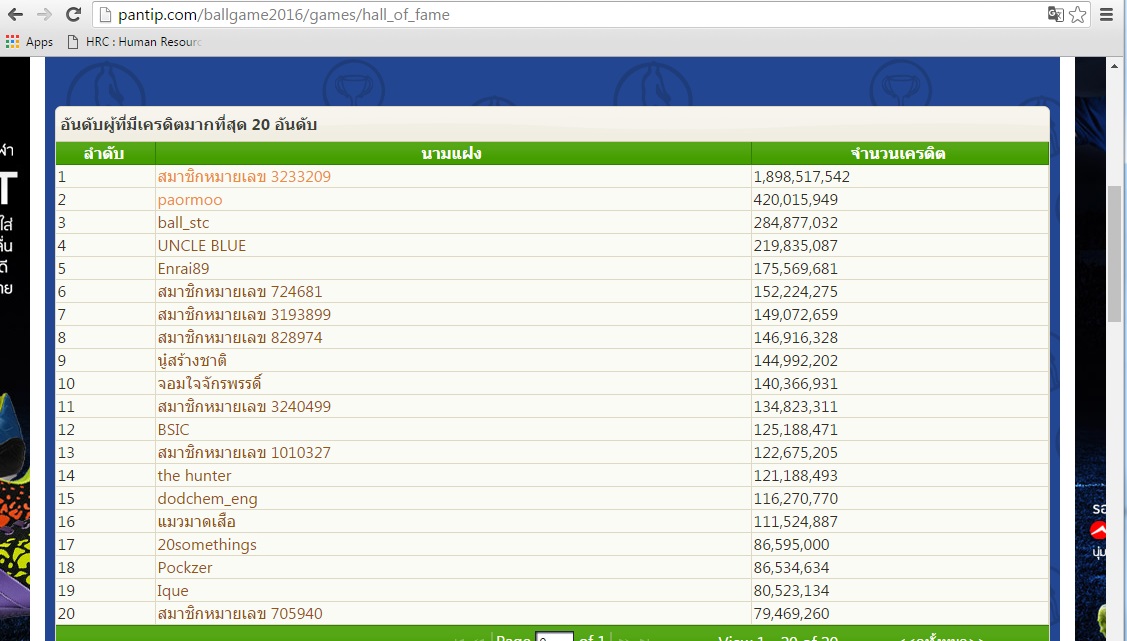Open the Chrome hamburger menu

(x=1107, y=14)
